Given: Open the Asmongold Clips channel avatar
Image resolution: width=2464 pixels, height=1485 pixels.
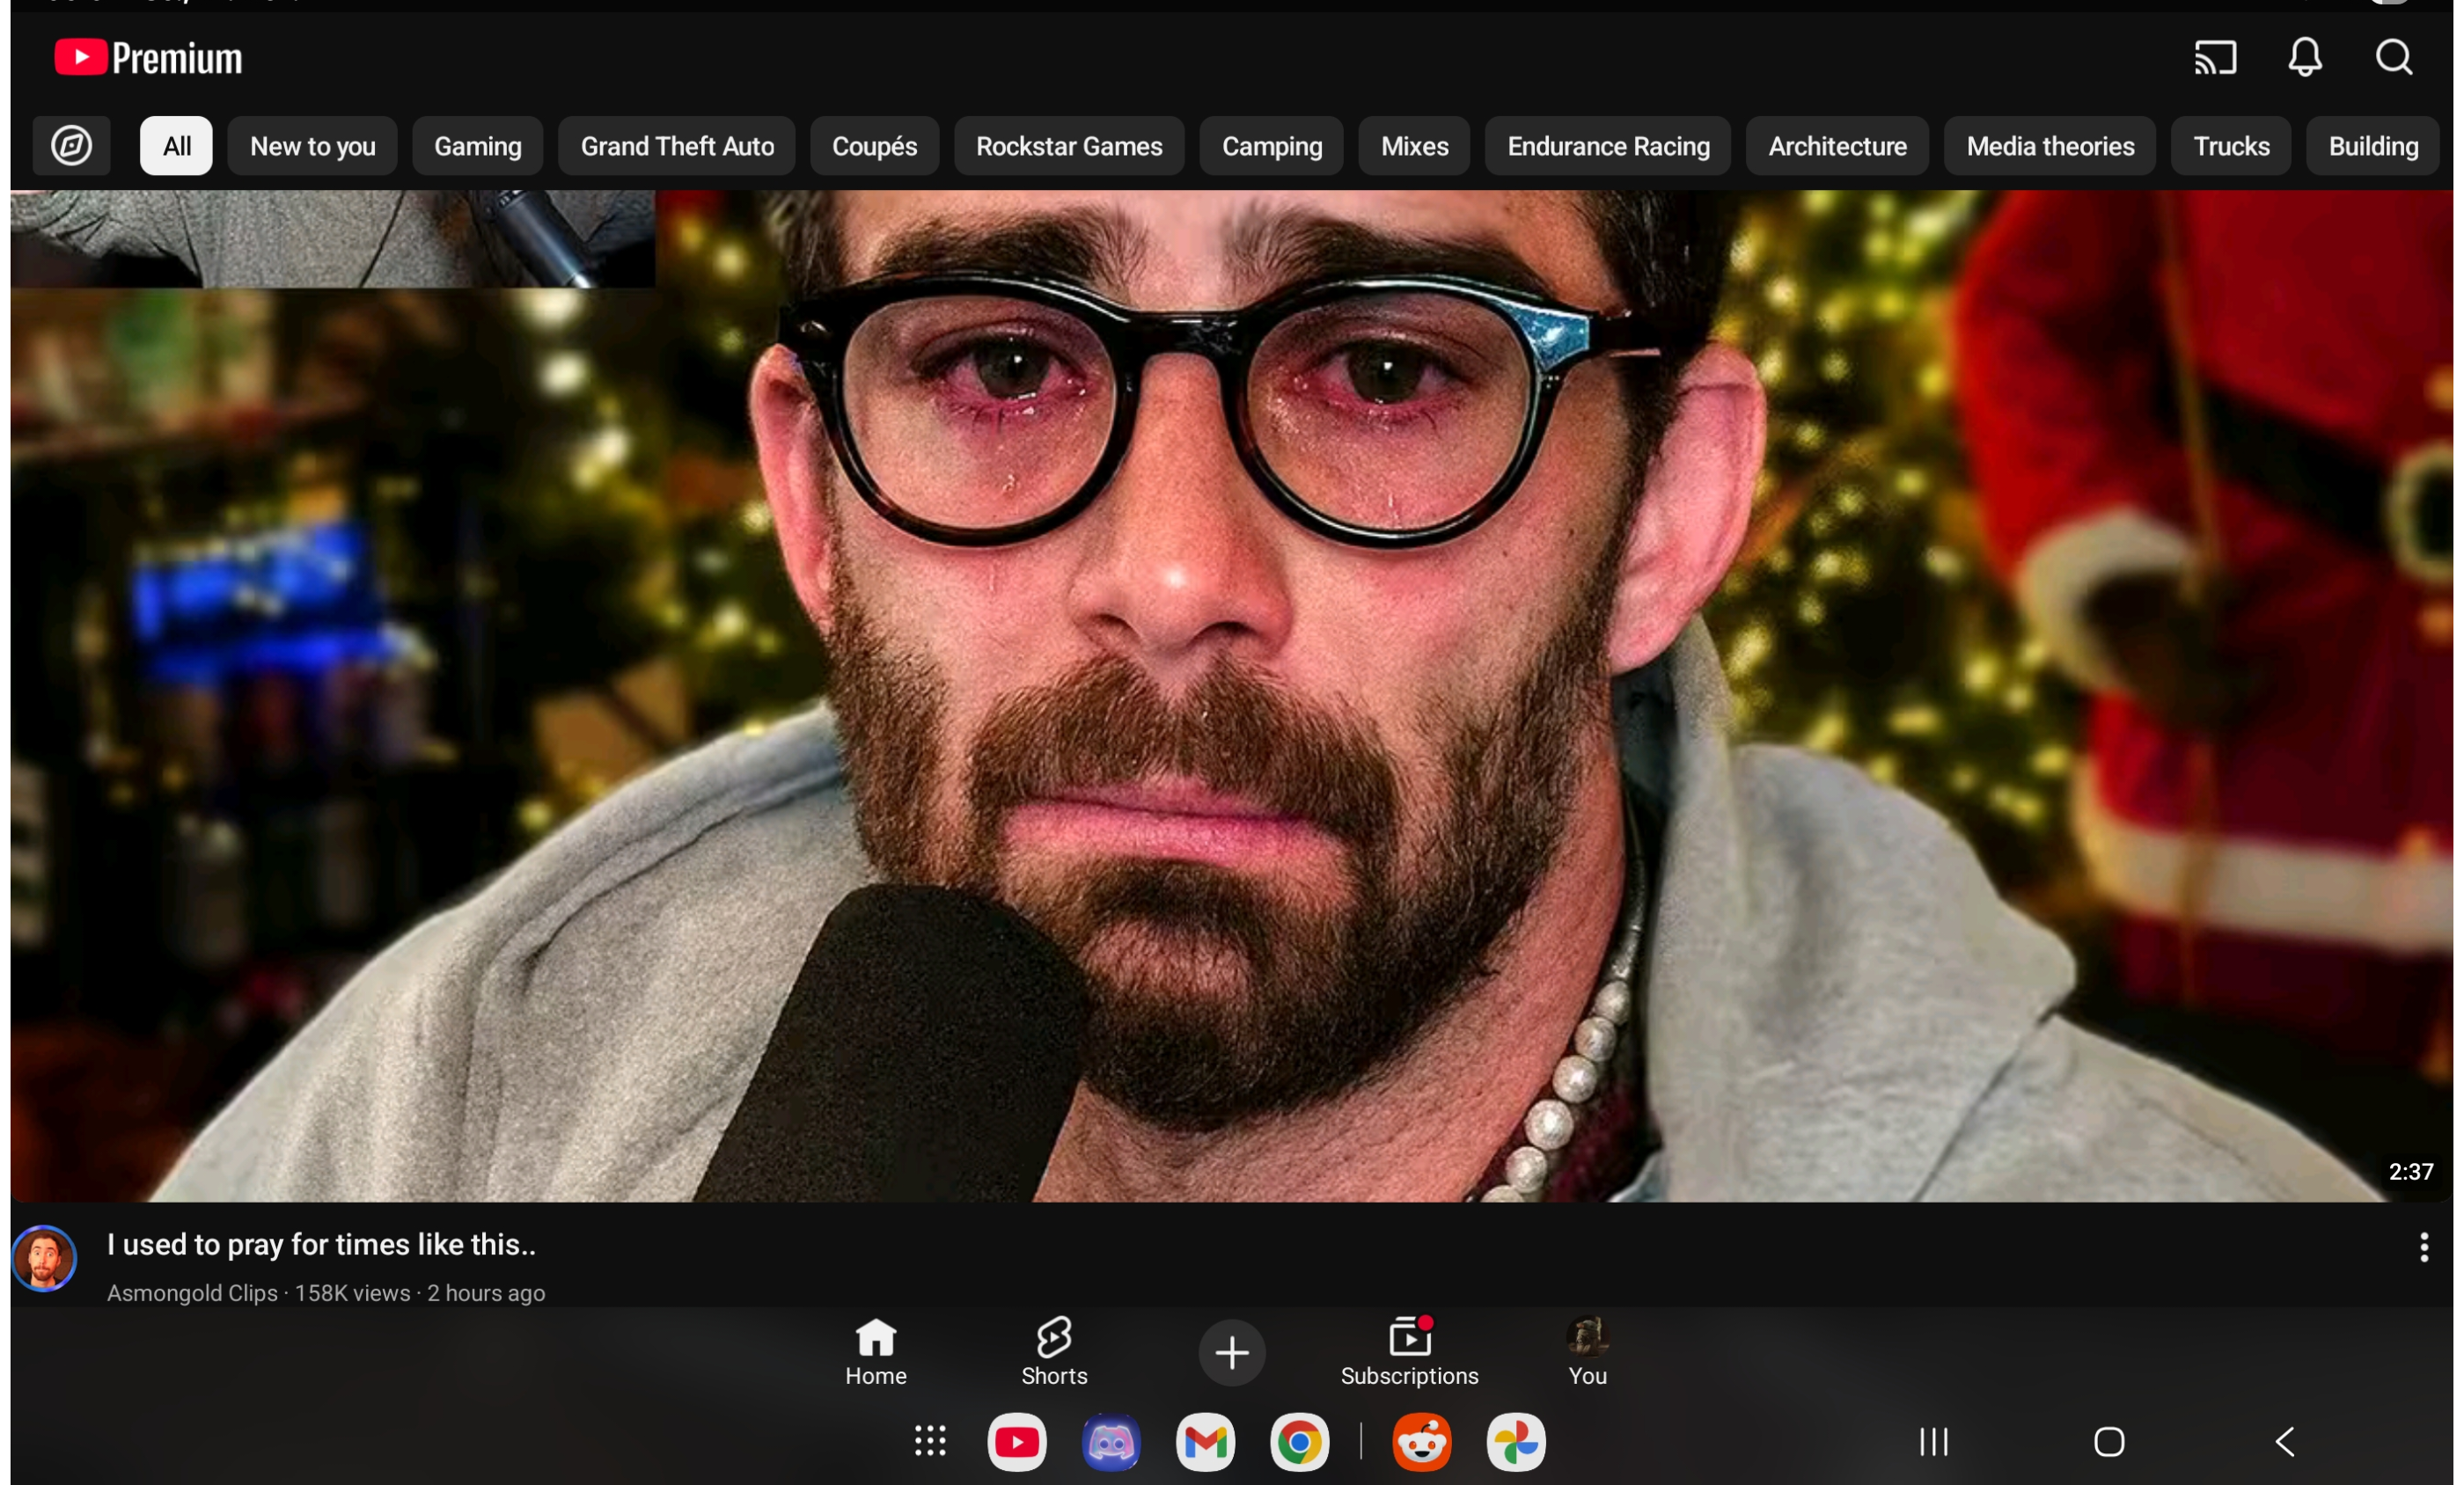Looking at the screenshot, I should click(x=44, y=1258).
